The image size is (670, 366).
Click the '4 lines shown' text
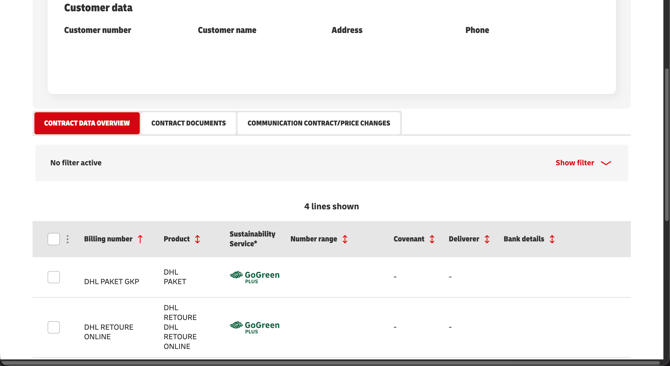[x=332, y=206]
